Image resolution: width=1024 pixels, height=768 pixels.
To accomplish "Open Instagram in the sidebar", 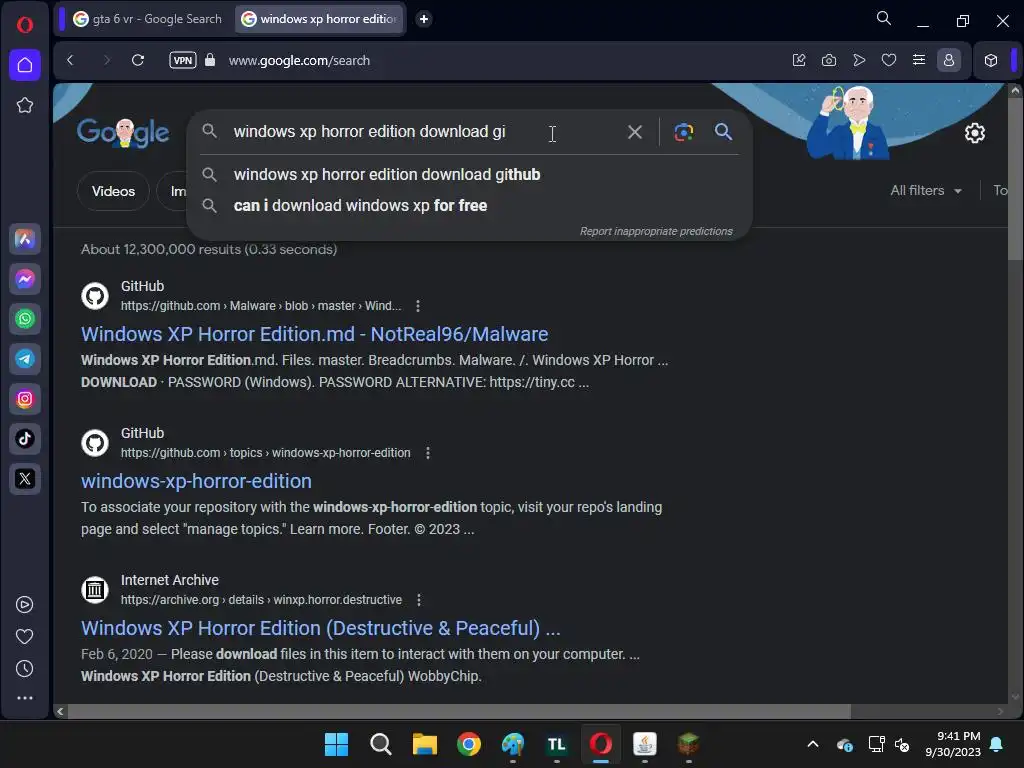I will click(25, 399).
